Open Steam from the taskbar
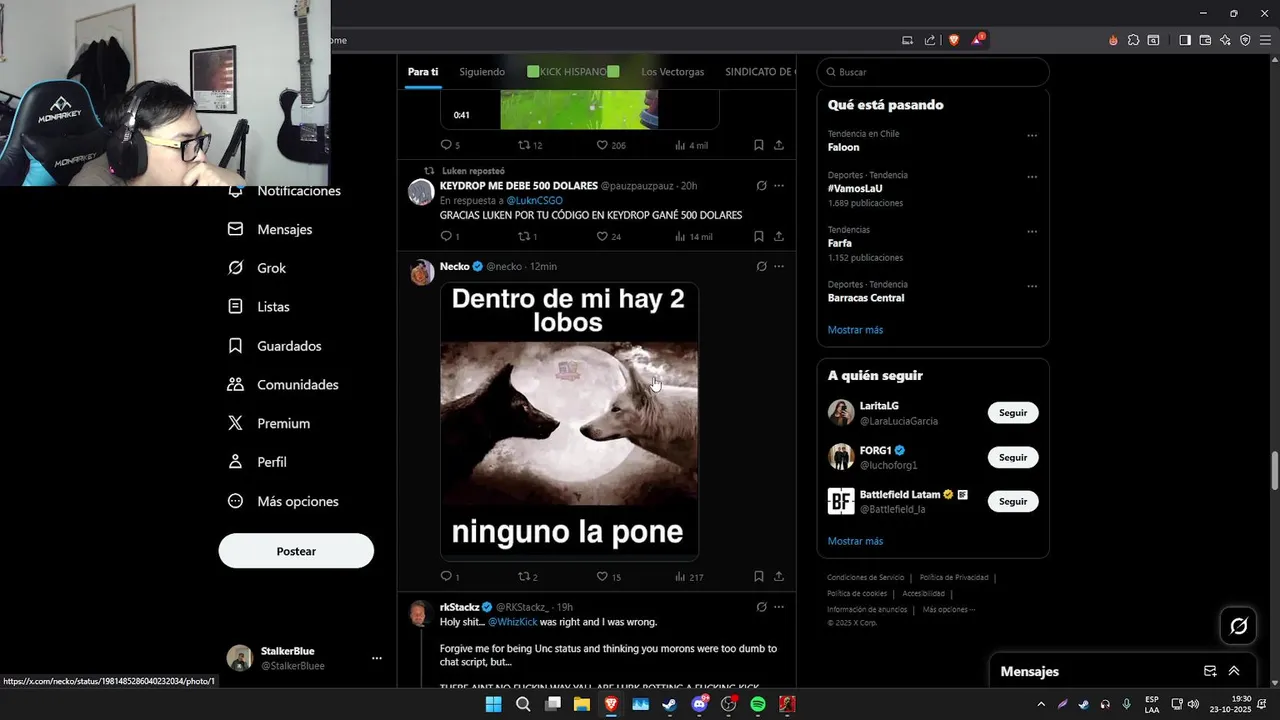The width and height of the screenshot is (1280, 720). [x=670, y=704]
